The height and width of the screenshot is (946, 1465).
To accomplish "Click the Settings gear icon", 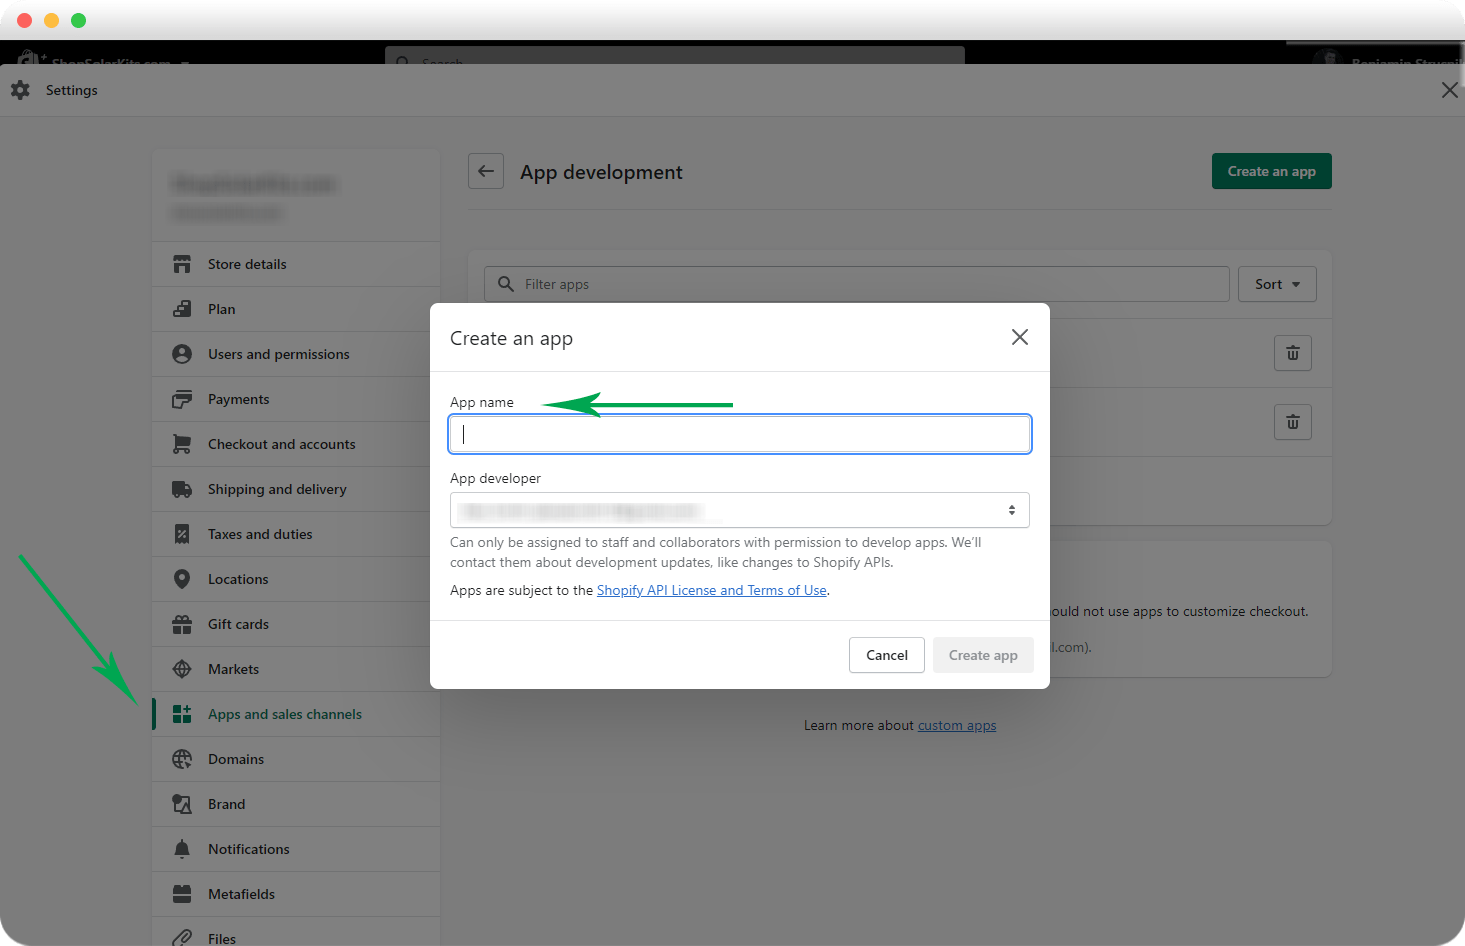I will pos(20,90).
